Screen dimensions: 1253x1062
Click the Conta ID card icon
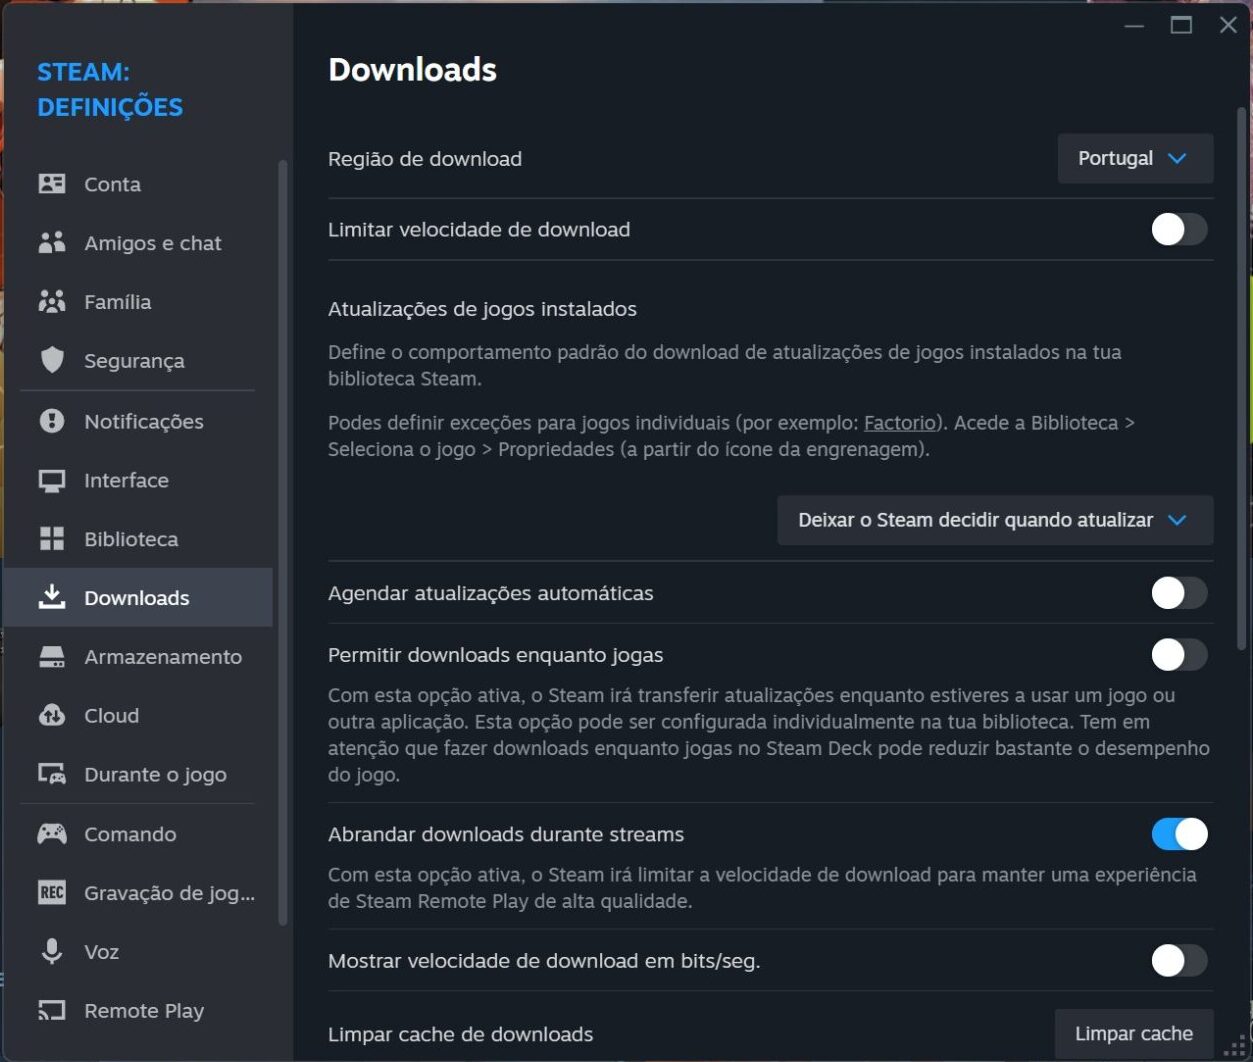[52, 184]
